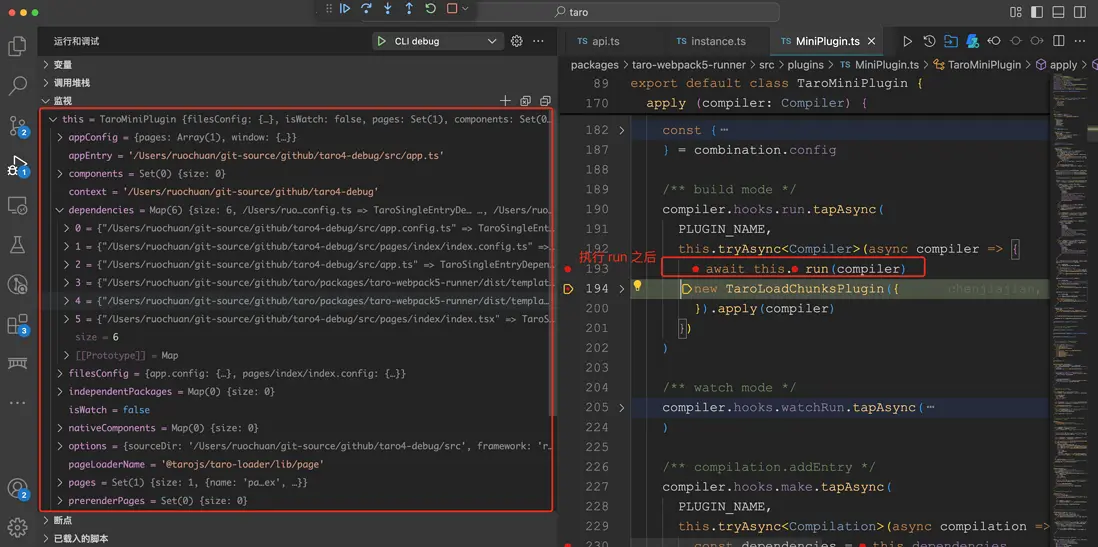Screen dimensions: 1098x547
Task: Stop the debug session
Action: coord(452,9)
